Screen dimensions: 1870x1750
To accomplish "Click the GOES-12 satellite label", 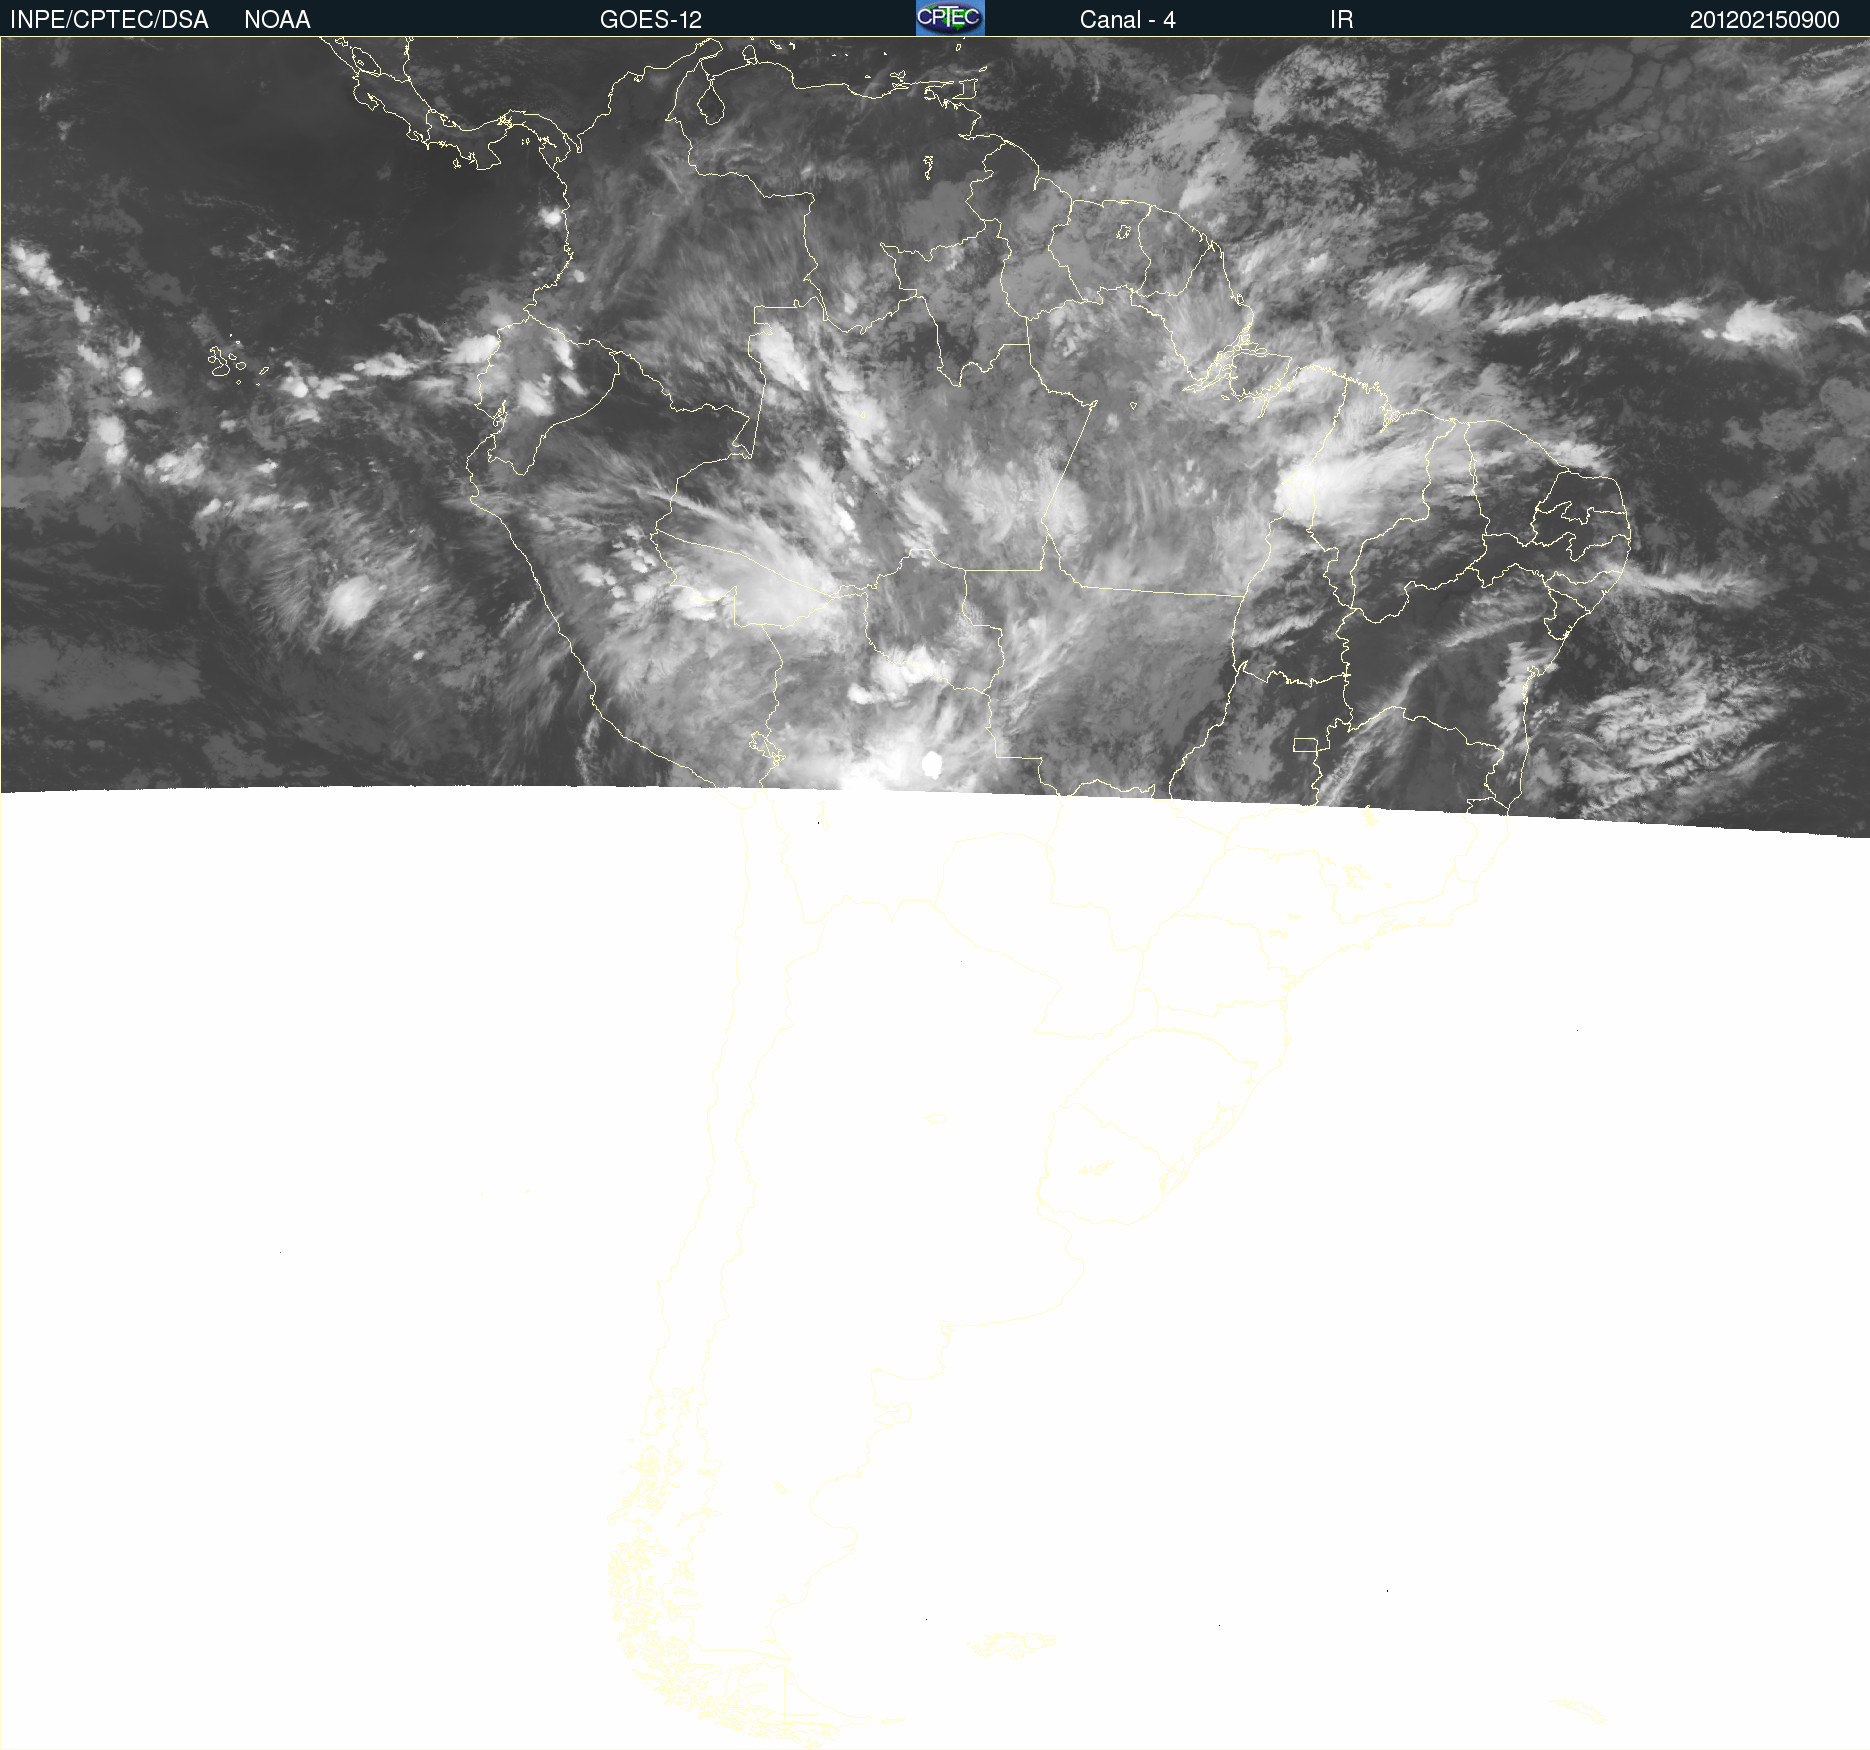I will click(651, 20).
